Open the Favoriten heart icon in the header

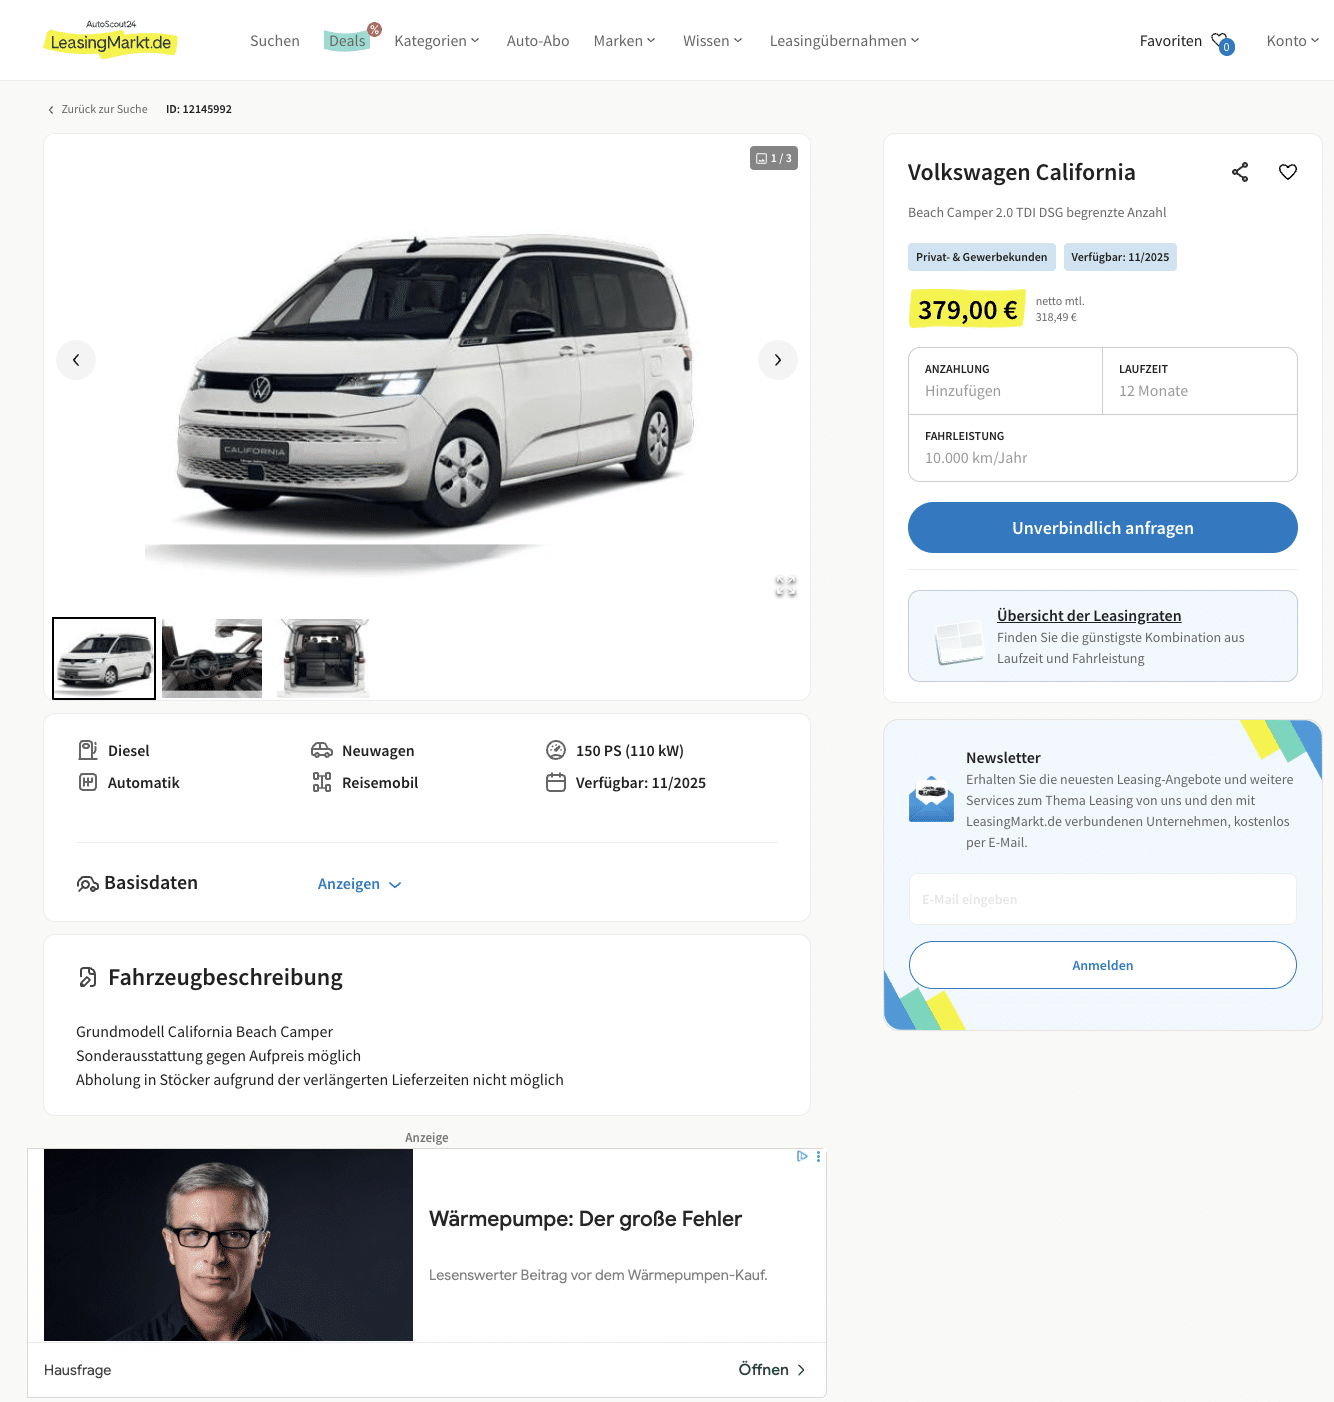click(1222, 42)
